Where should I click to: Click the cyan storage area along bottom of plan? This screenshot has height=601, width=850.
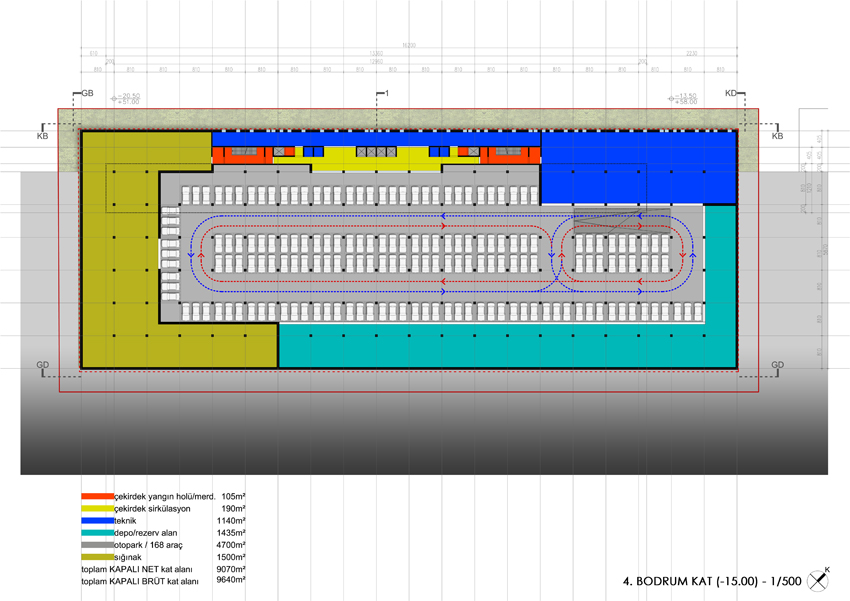pos(500,347)
